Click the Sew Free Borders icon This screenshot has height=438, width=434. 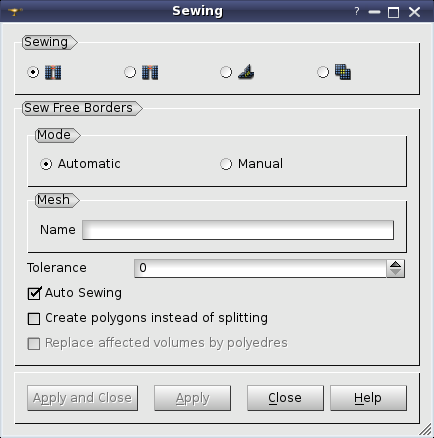pyautogui.click(x=53, y=72)
